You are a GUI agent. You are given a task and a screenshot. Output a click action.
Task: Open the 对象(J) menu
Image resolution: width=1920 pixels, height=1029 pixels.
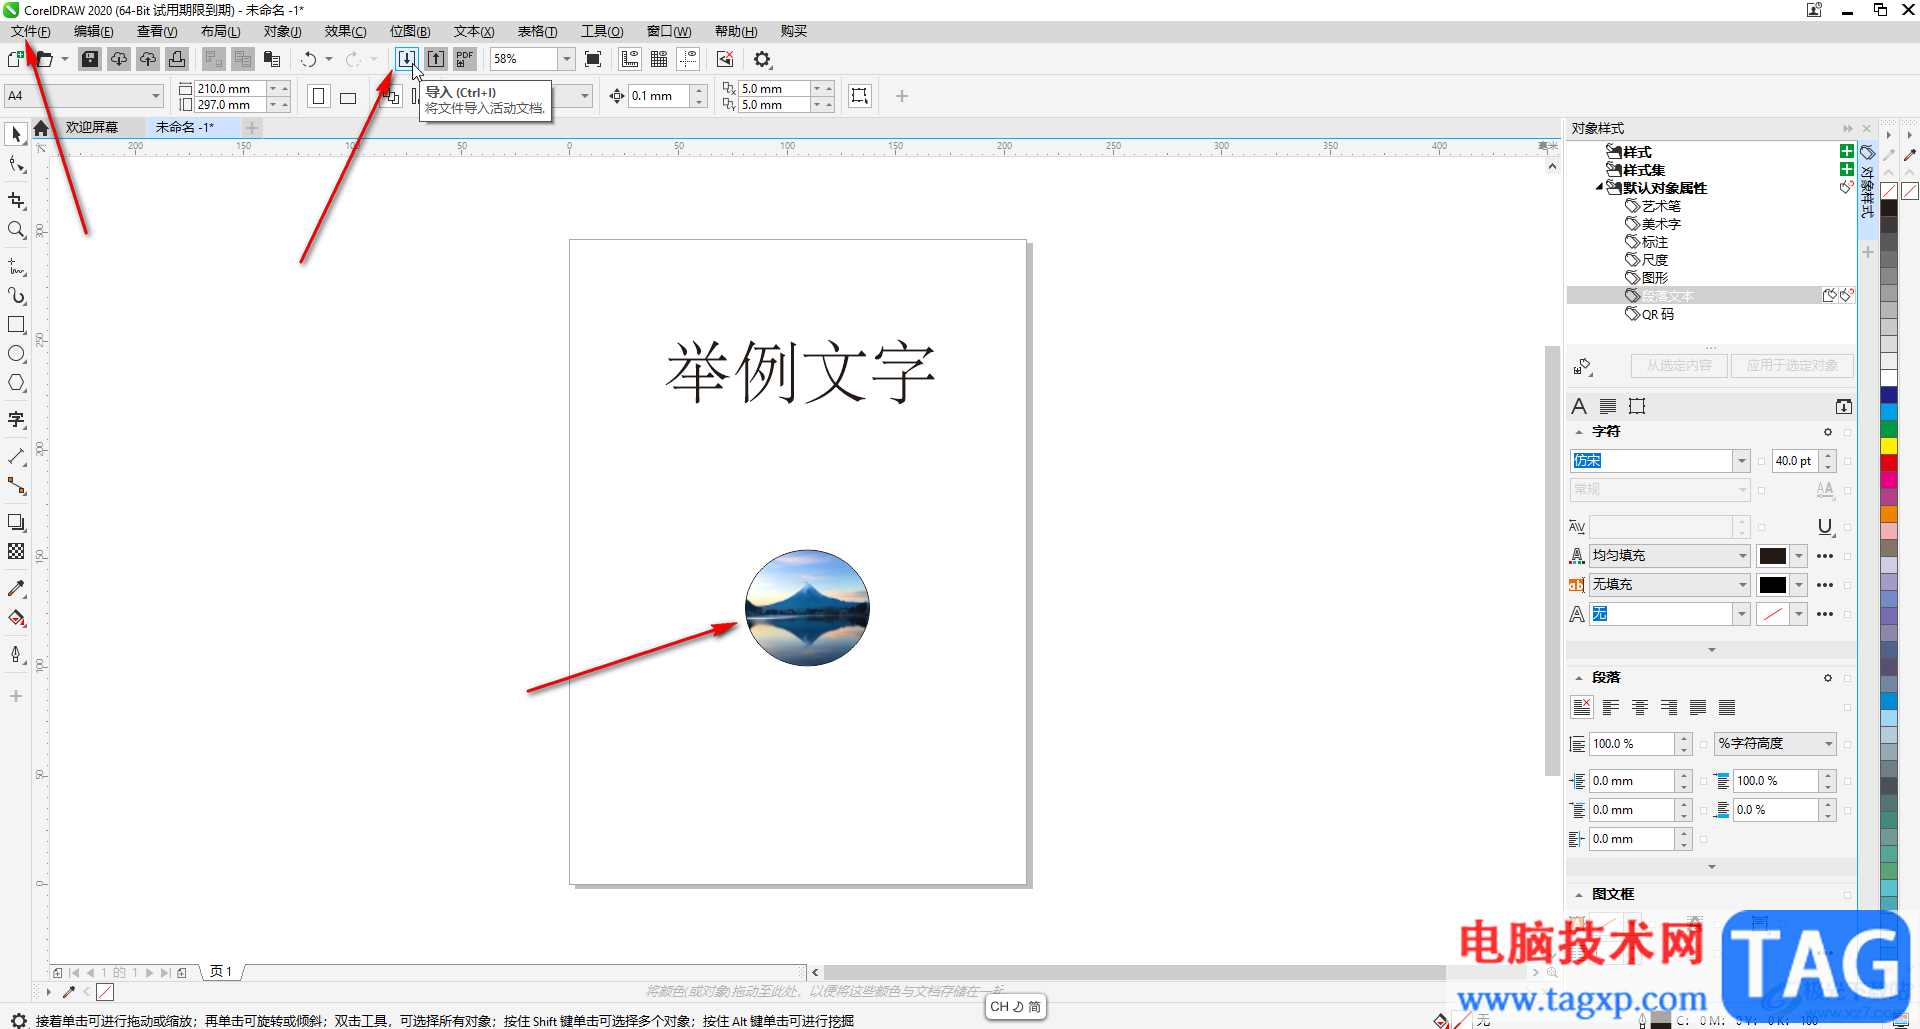tap(283, 32)
